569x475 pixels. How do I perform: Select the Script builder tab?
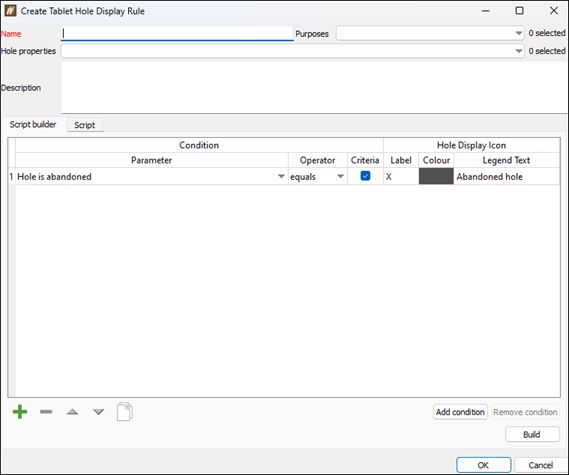point(33,124)
